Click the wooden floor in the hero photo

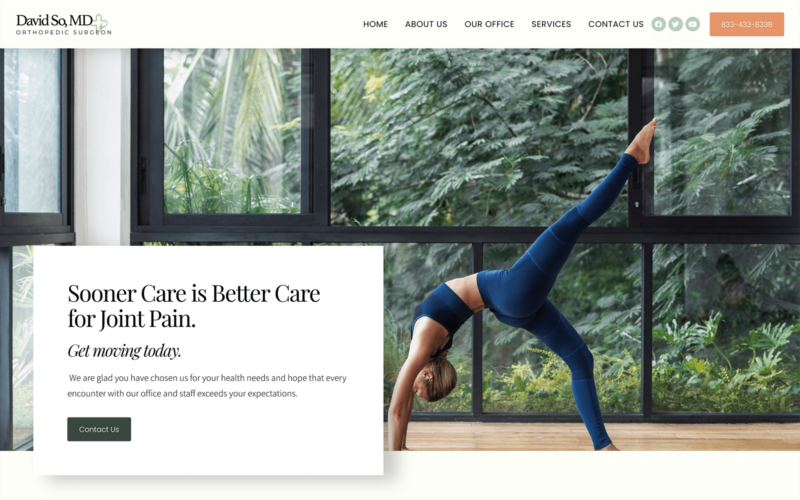click(x=592, y=436)
